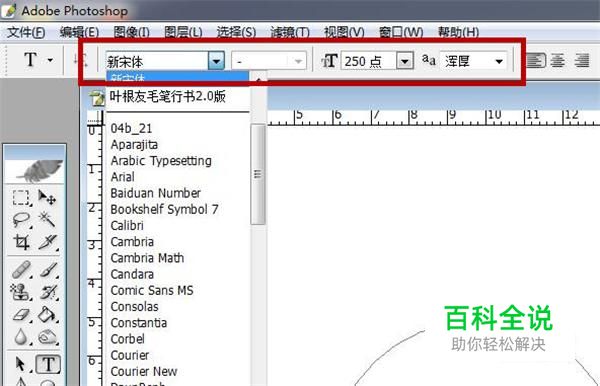The image size is (600, 386).
Task: Click the anti-aliasing aa icon
Action: tap(429, 60)
